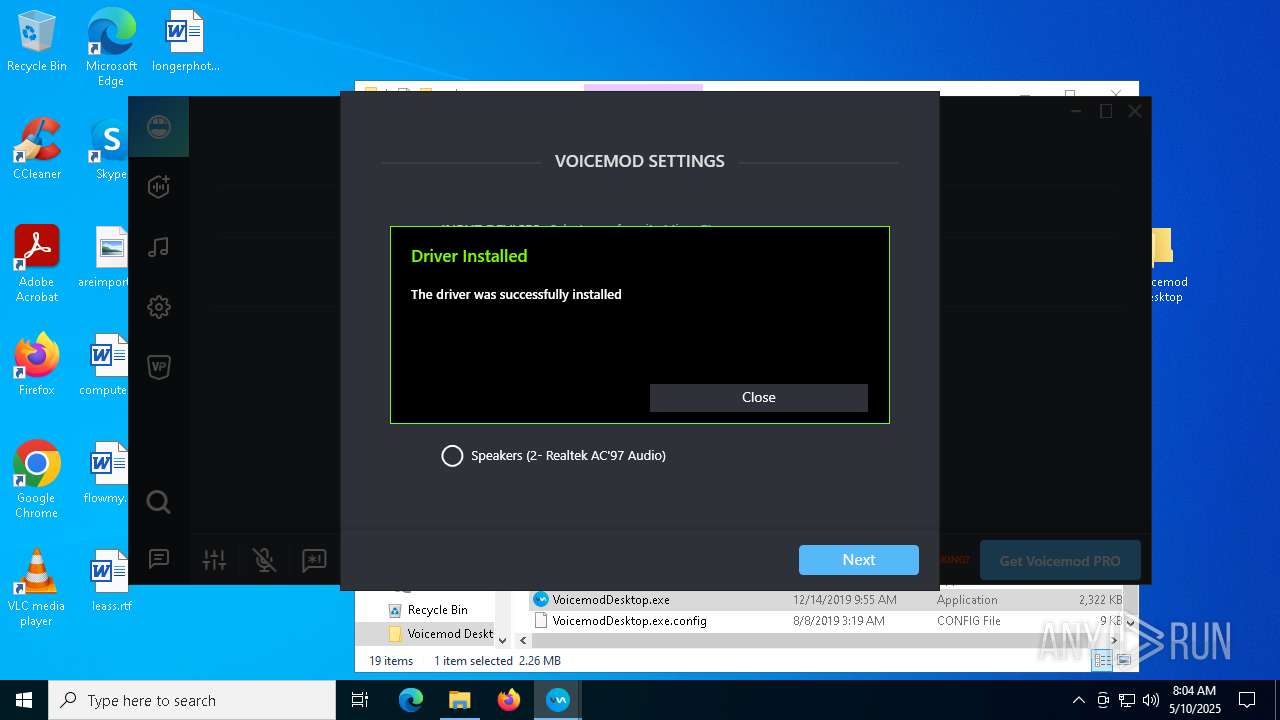Click the Get Voicemod PRO button

[1060, 560]
